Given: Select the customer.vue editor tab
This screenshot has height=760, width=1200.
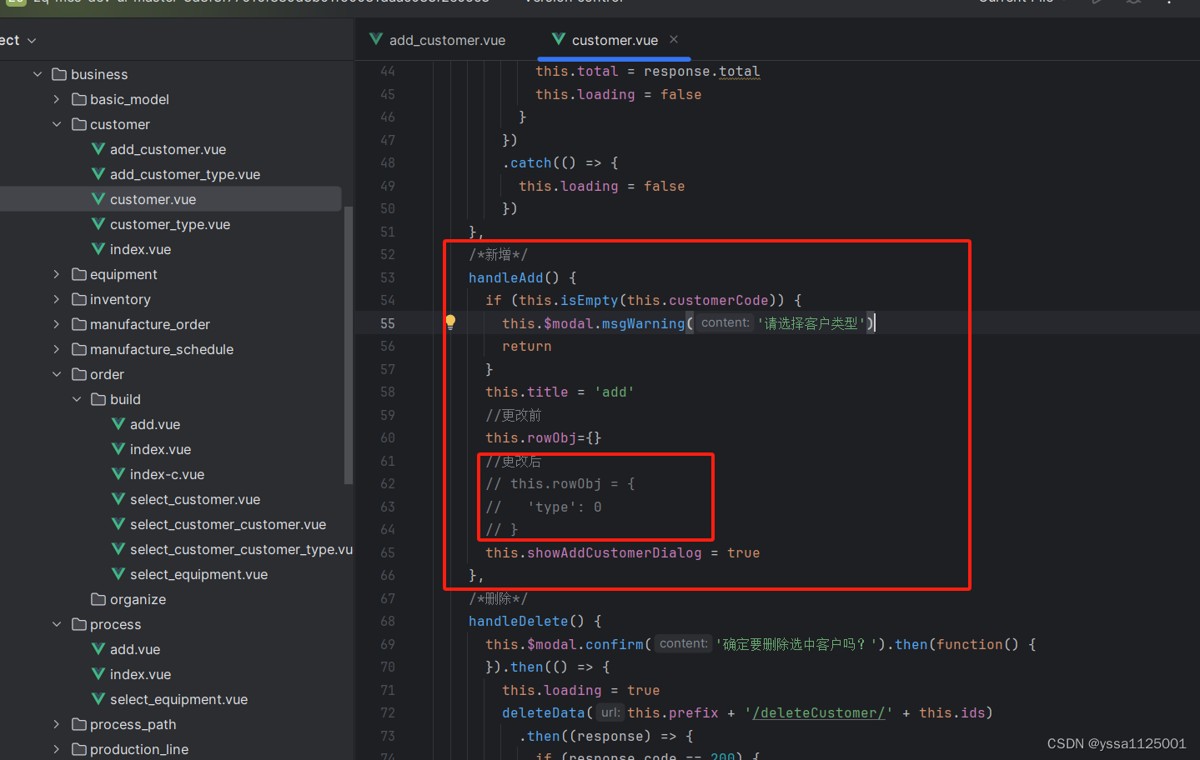Looking at the screenshot, I should coord(613,40).
